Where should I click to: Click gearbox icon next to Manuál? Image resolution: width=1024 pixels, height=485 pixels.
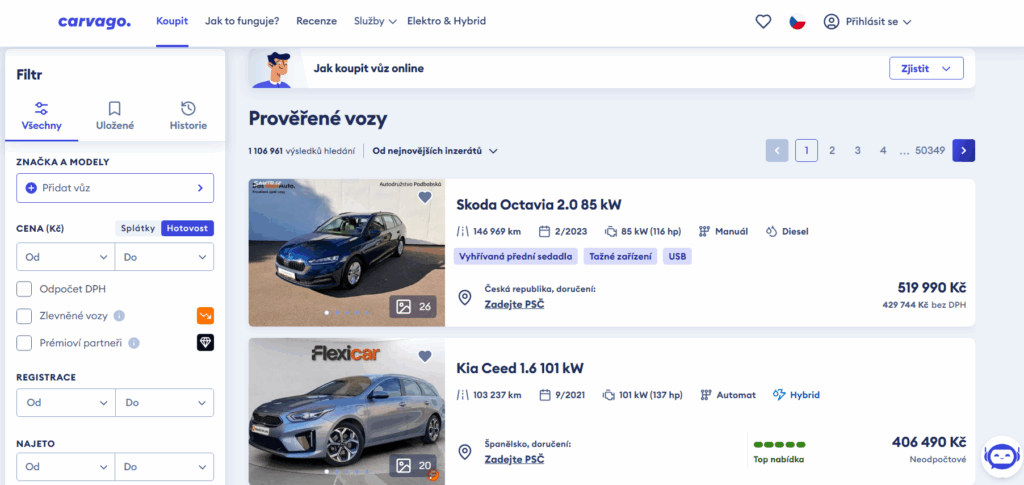pos(704,231)
